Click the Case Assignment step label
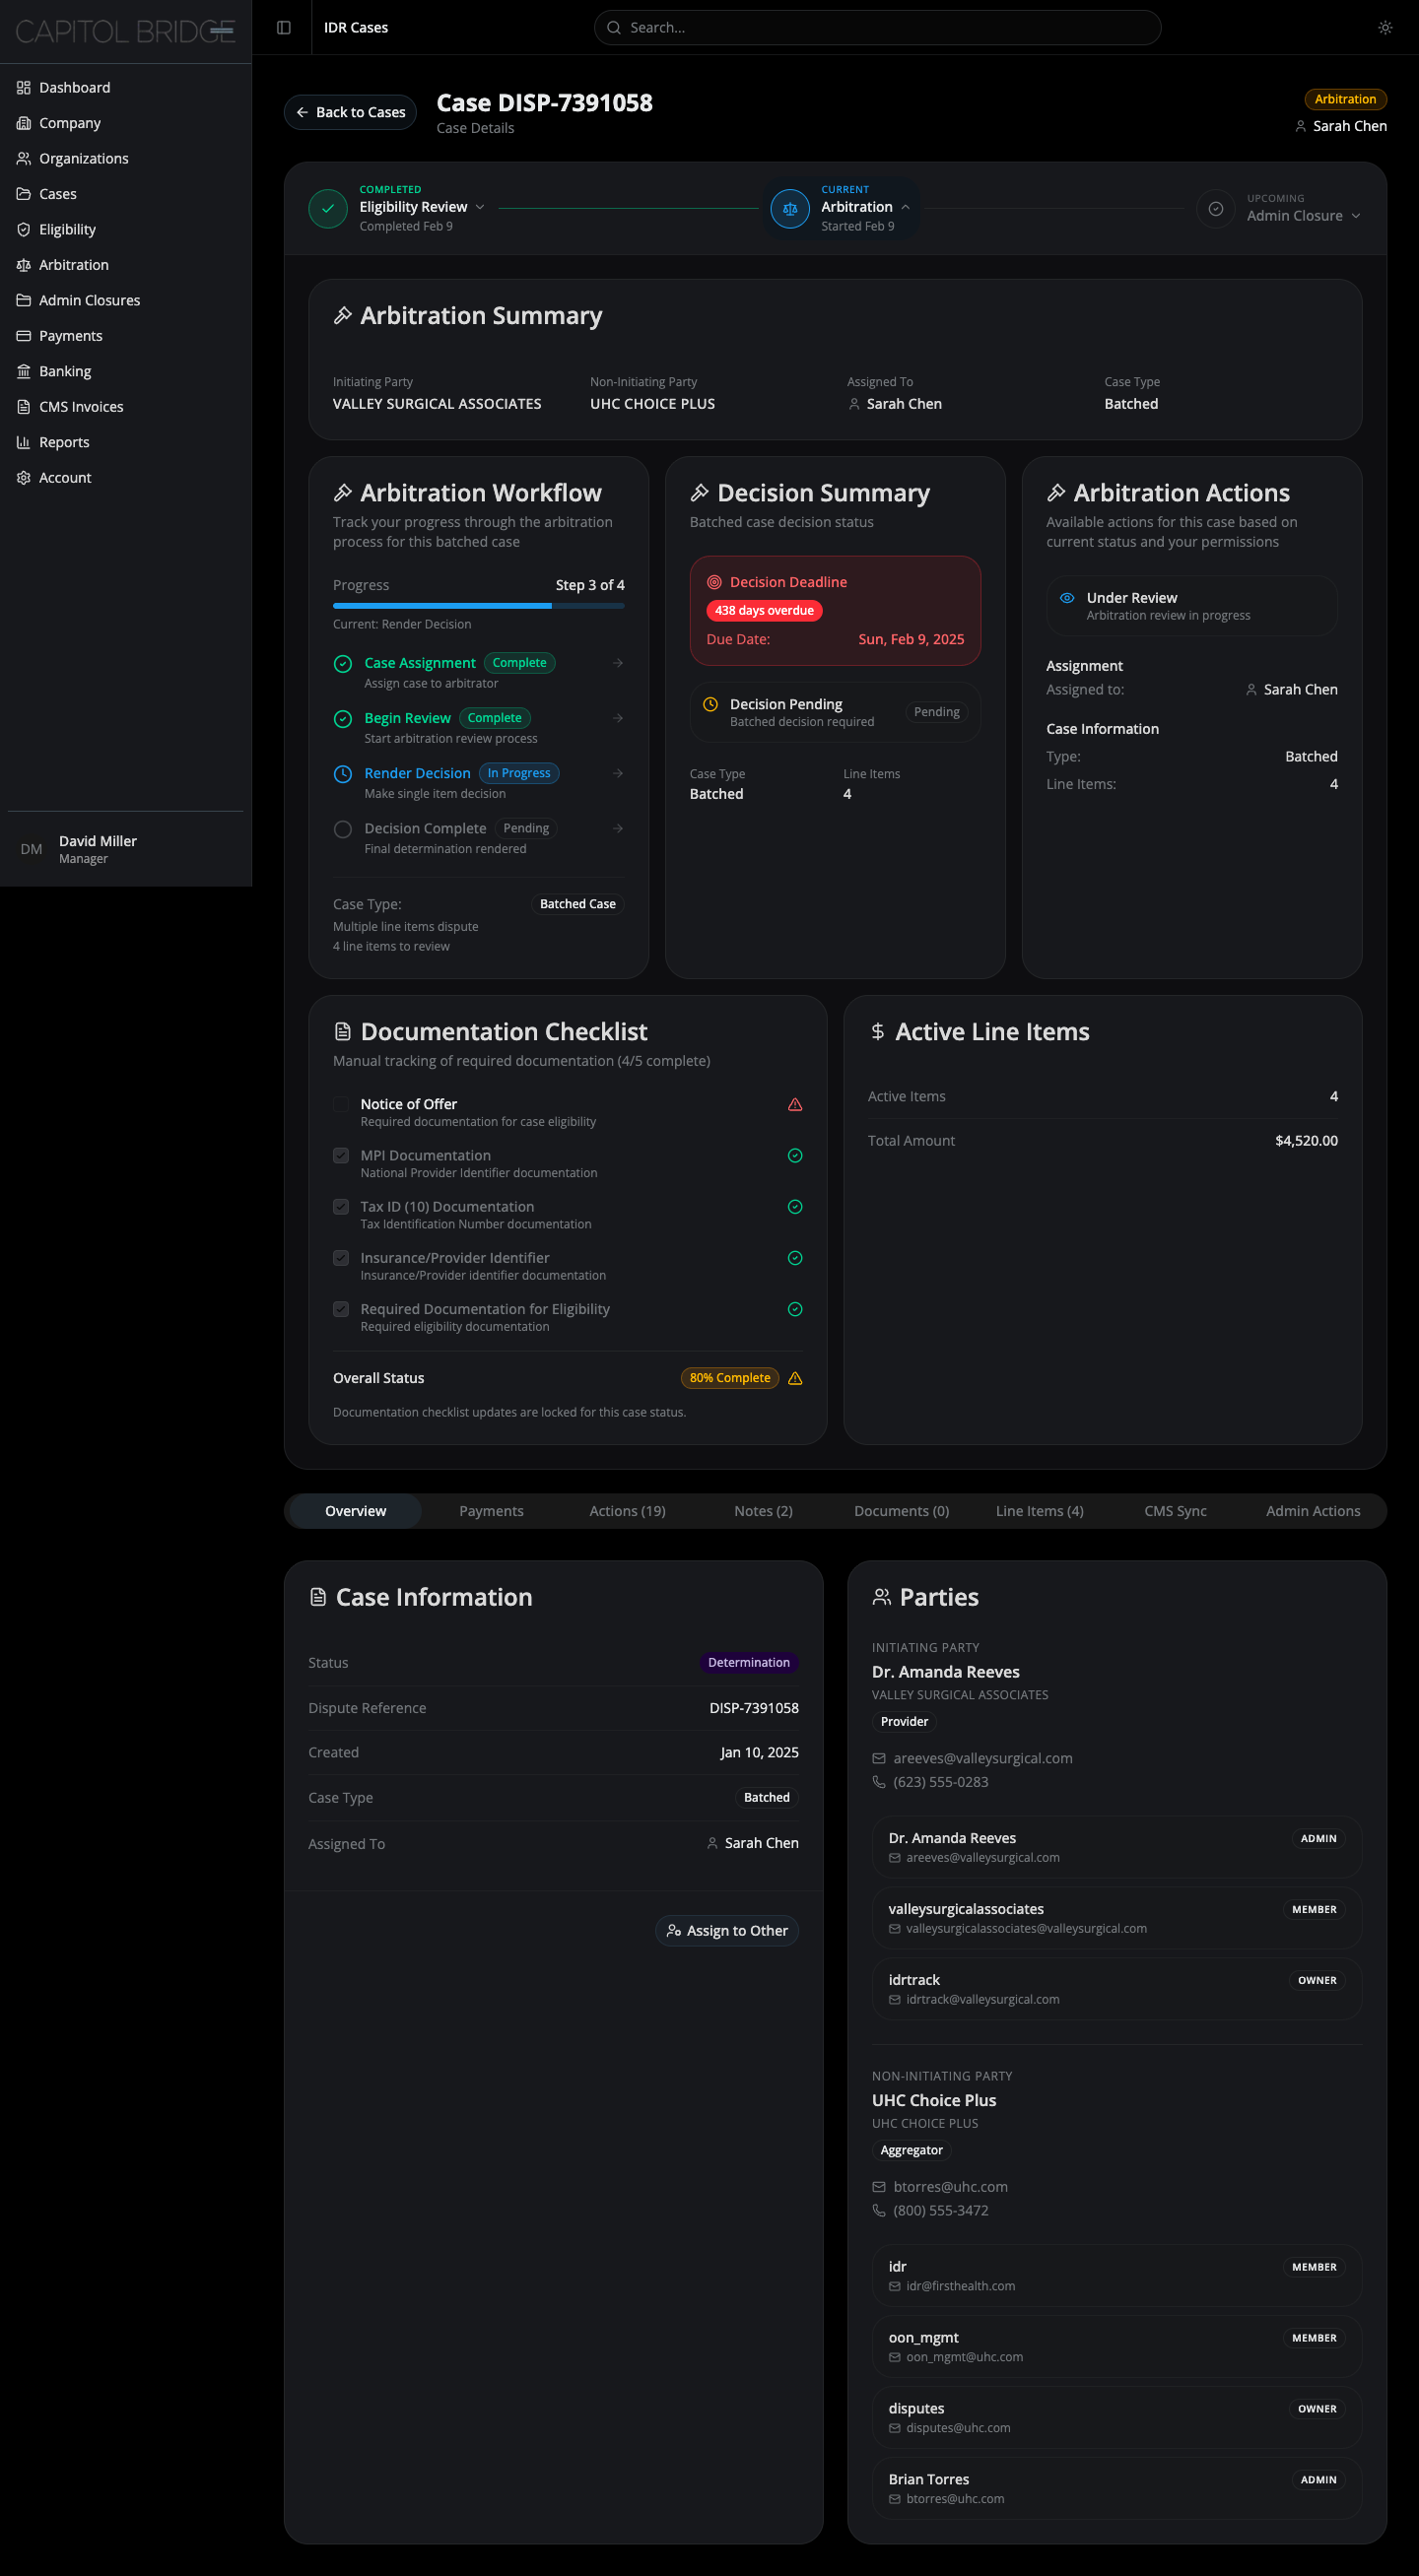Screen dimensions: 1419x2576 (420, 663)
